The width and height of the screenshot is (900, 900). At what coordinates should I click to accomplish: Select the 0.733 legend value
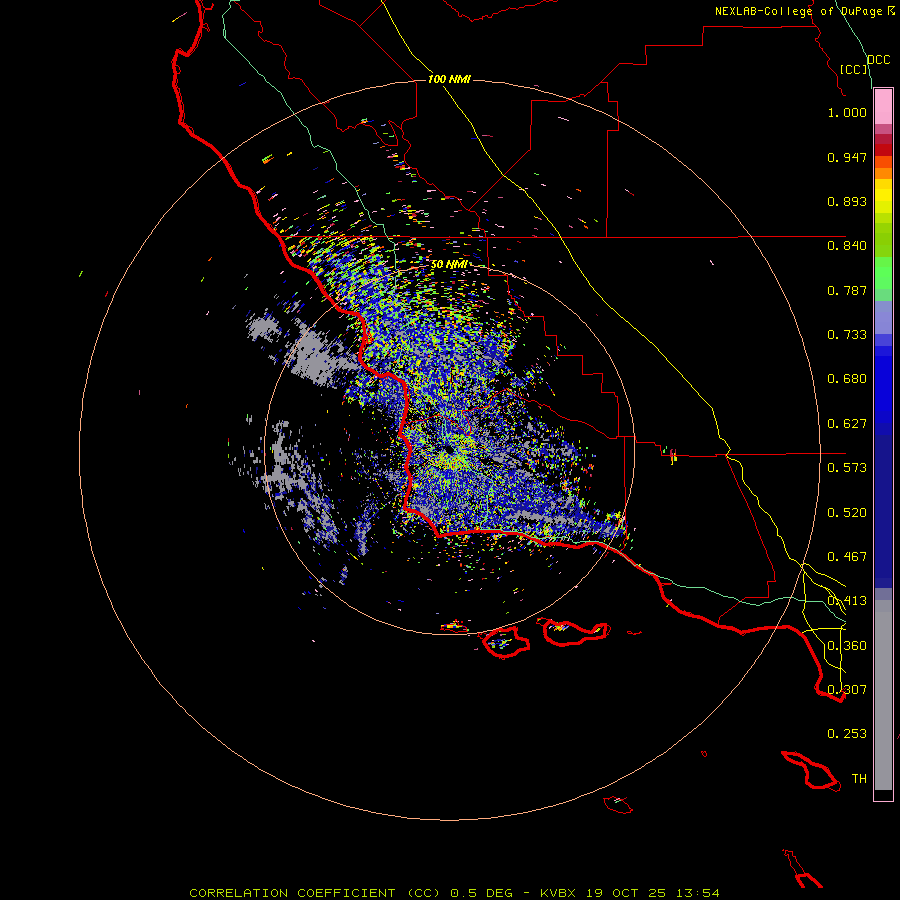847,335
